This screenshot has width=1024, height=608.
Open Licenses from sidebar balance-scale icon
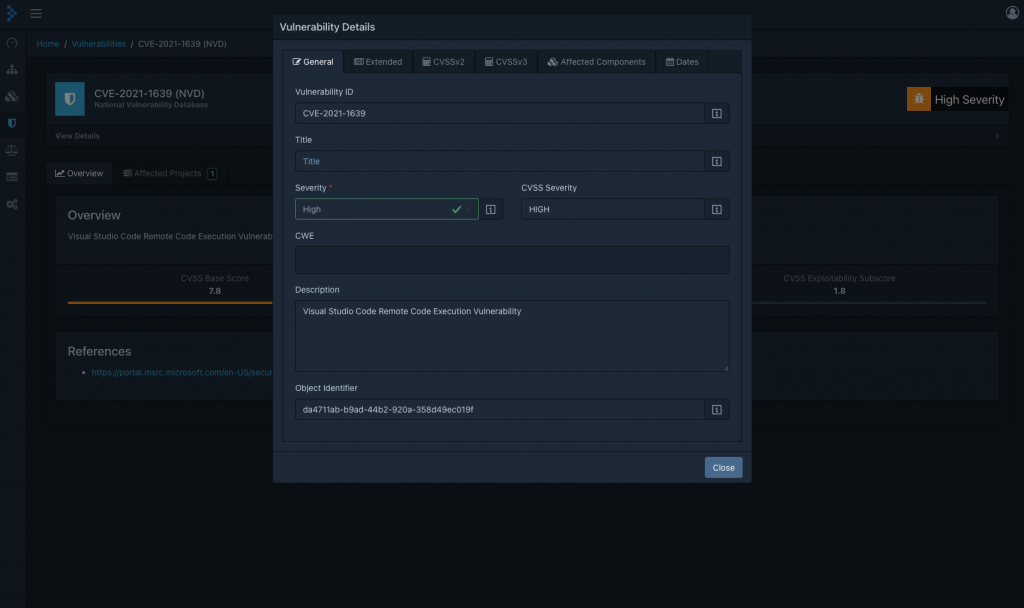(x=12, y=150)
